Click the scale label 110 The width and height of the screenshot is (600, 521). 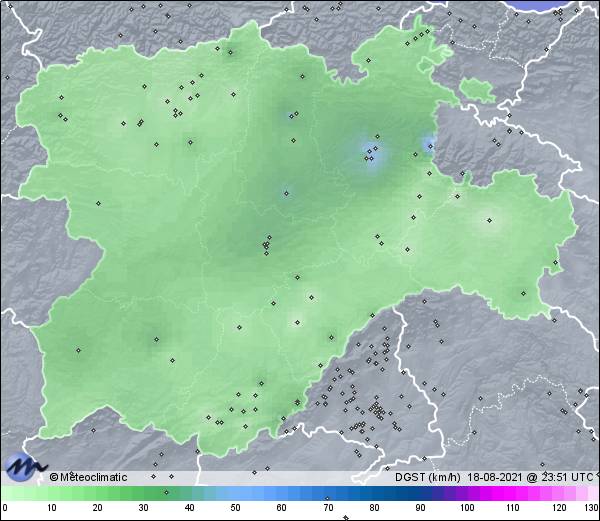[513, 508]
